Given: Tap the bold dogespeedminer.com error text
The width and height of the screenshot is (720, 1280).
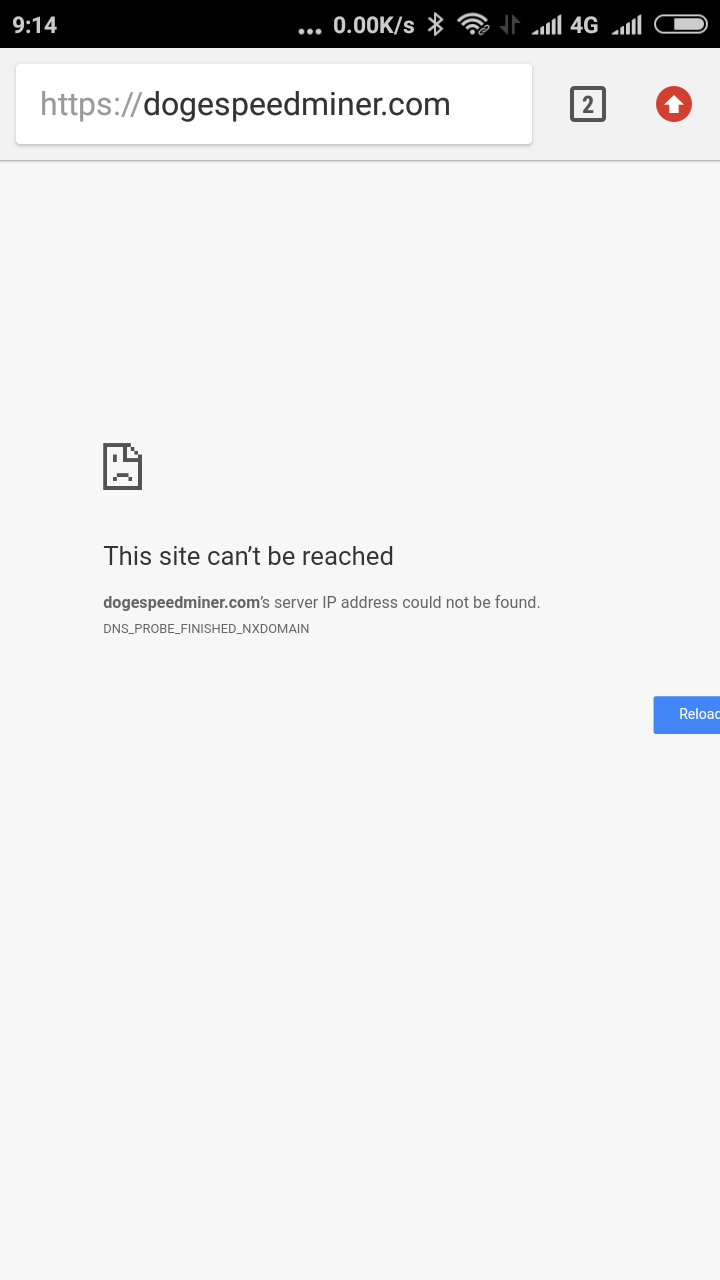Looking at the screenshot, I should coord(182,603).
